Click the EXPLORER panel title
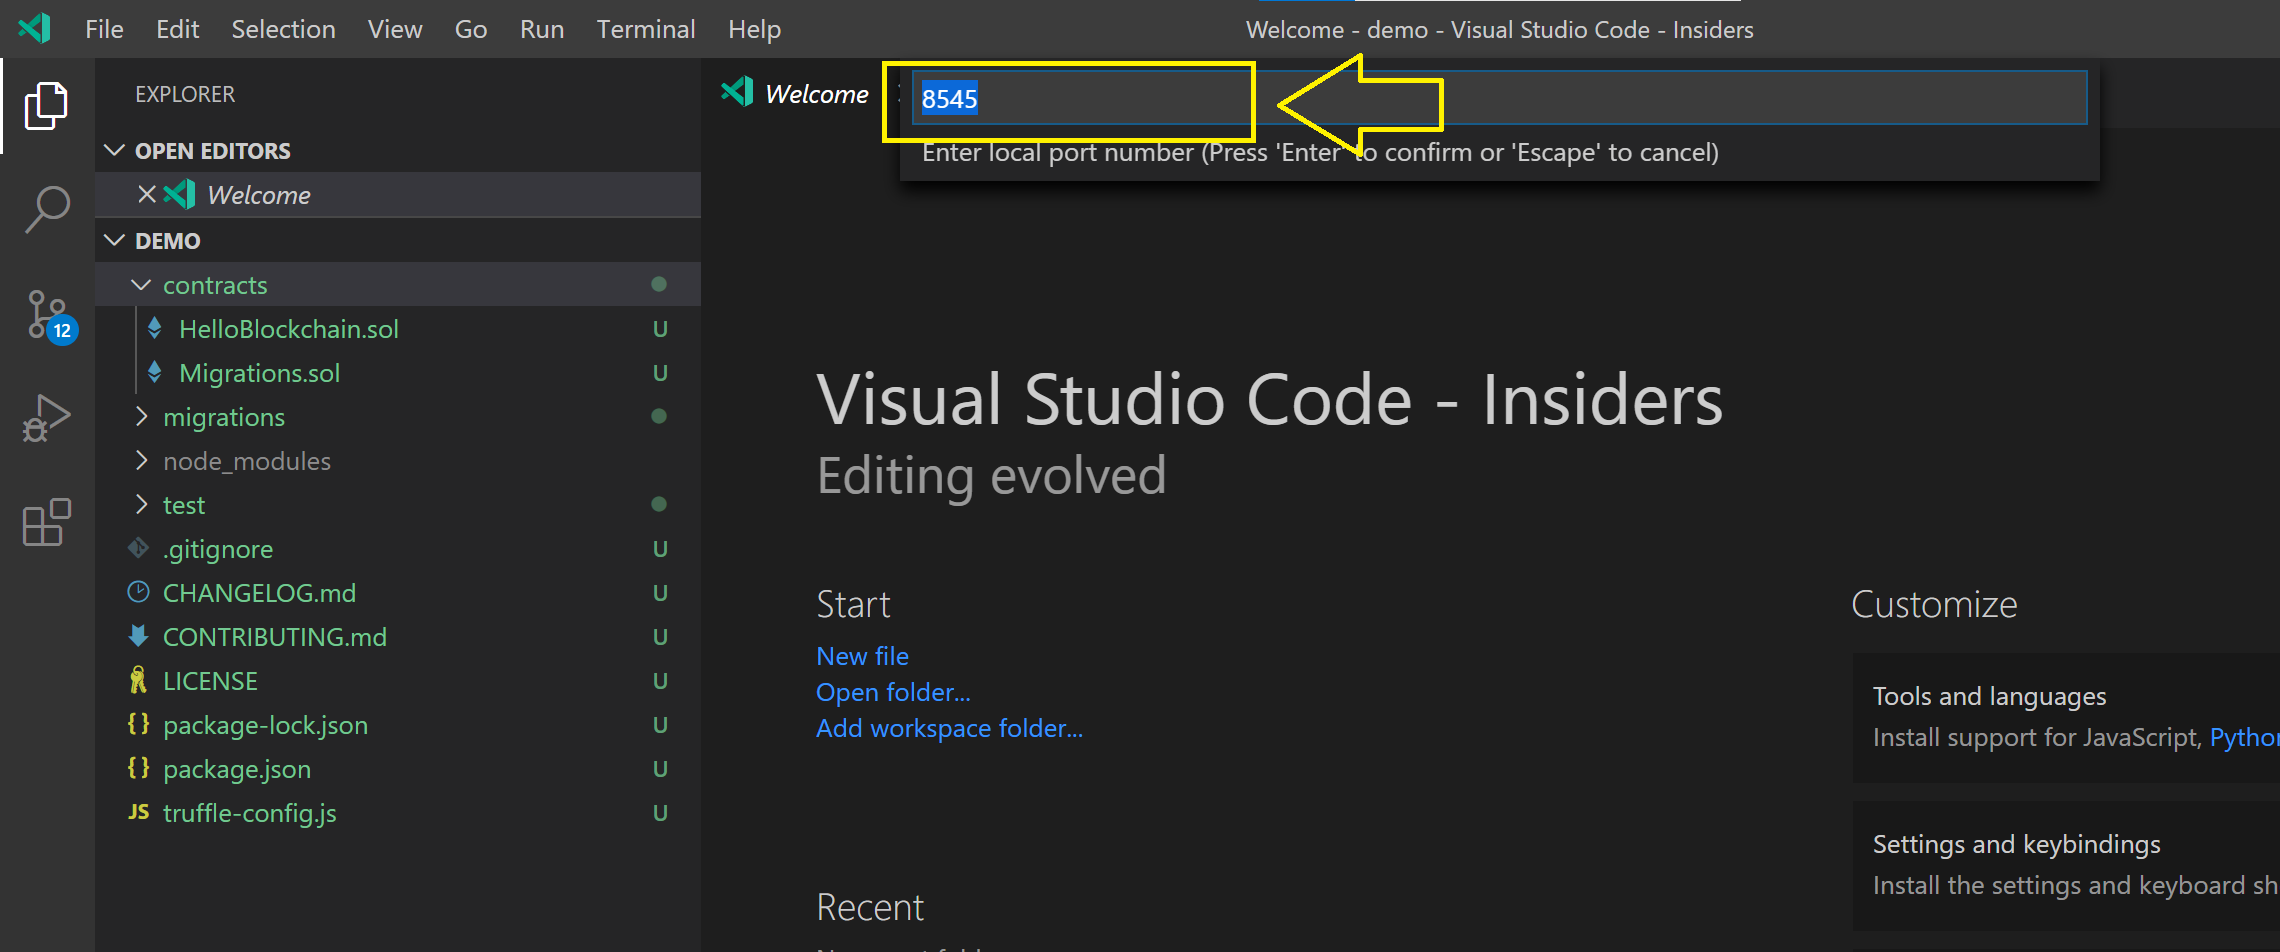Image resolution: width=2280 pixels, height=952 pixels. 185,94
